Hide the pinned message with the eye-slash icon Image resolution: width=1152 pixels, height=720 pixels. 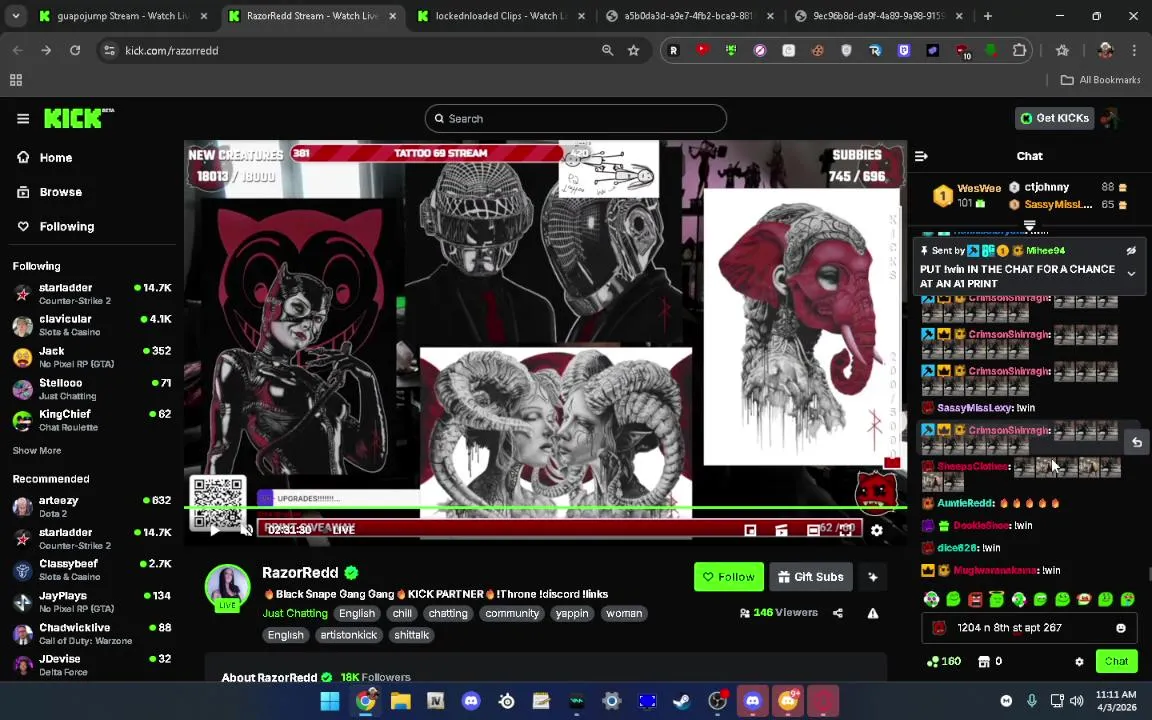tap(1131, 251)
